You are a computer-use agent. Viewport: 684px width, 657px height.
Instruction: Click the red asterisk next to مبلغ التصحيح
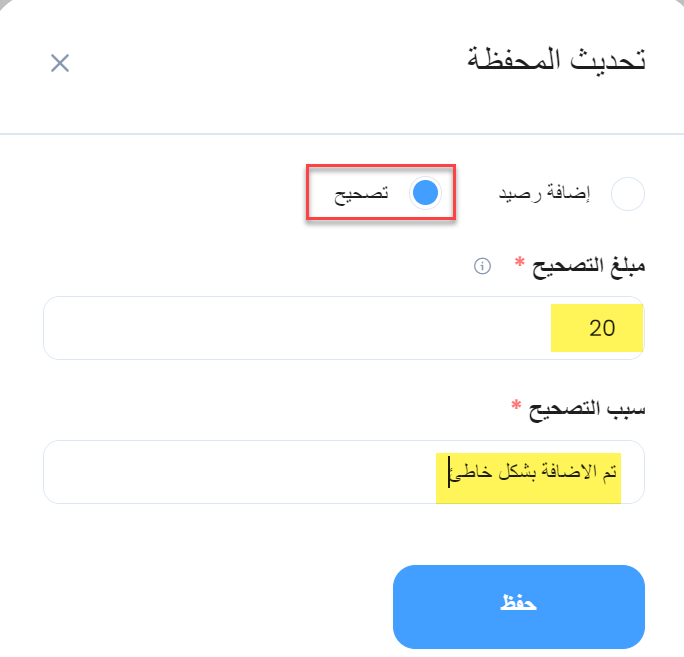pyautogui.click(x=519, y=262)
